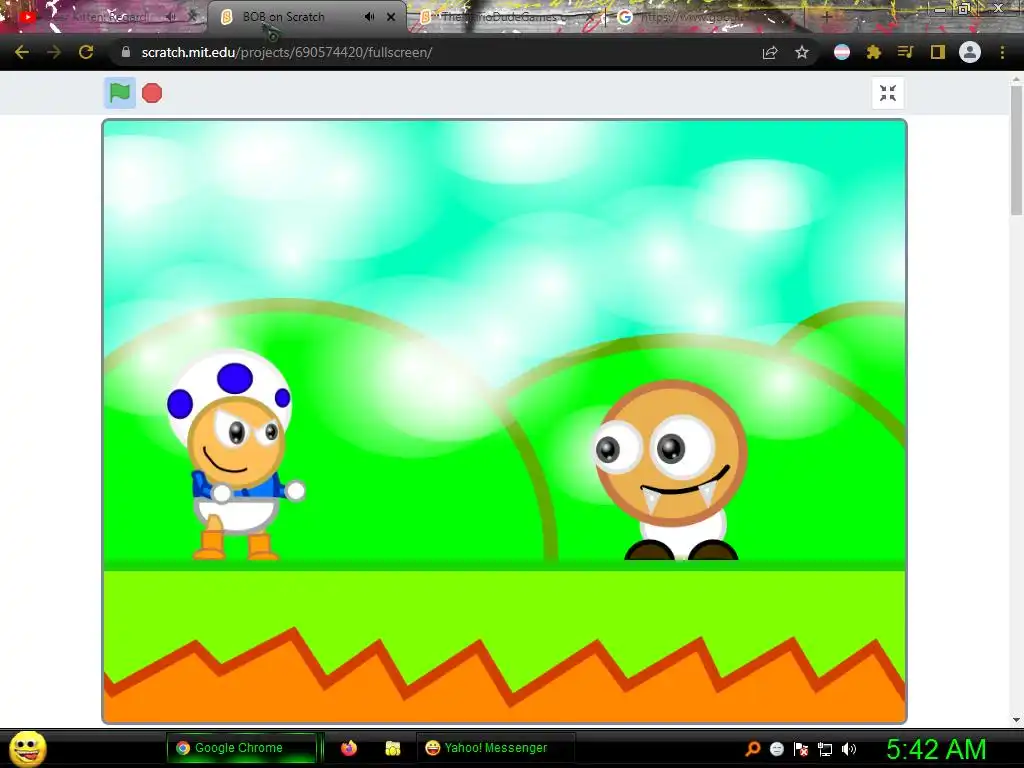Open the yellow folder taskbar icon
Image resolution: width=1024 pixels, height=768 pixels.
pos(392,748)
